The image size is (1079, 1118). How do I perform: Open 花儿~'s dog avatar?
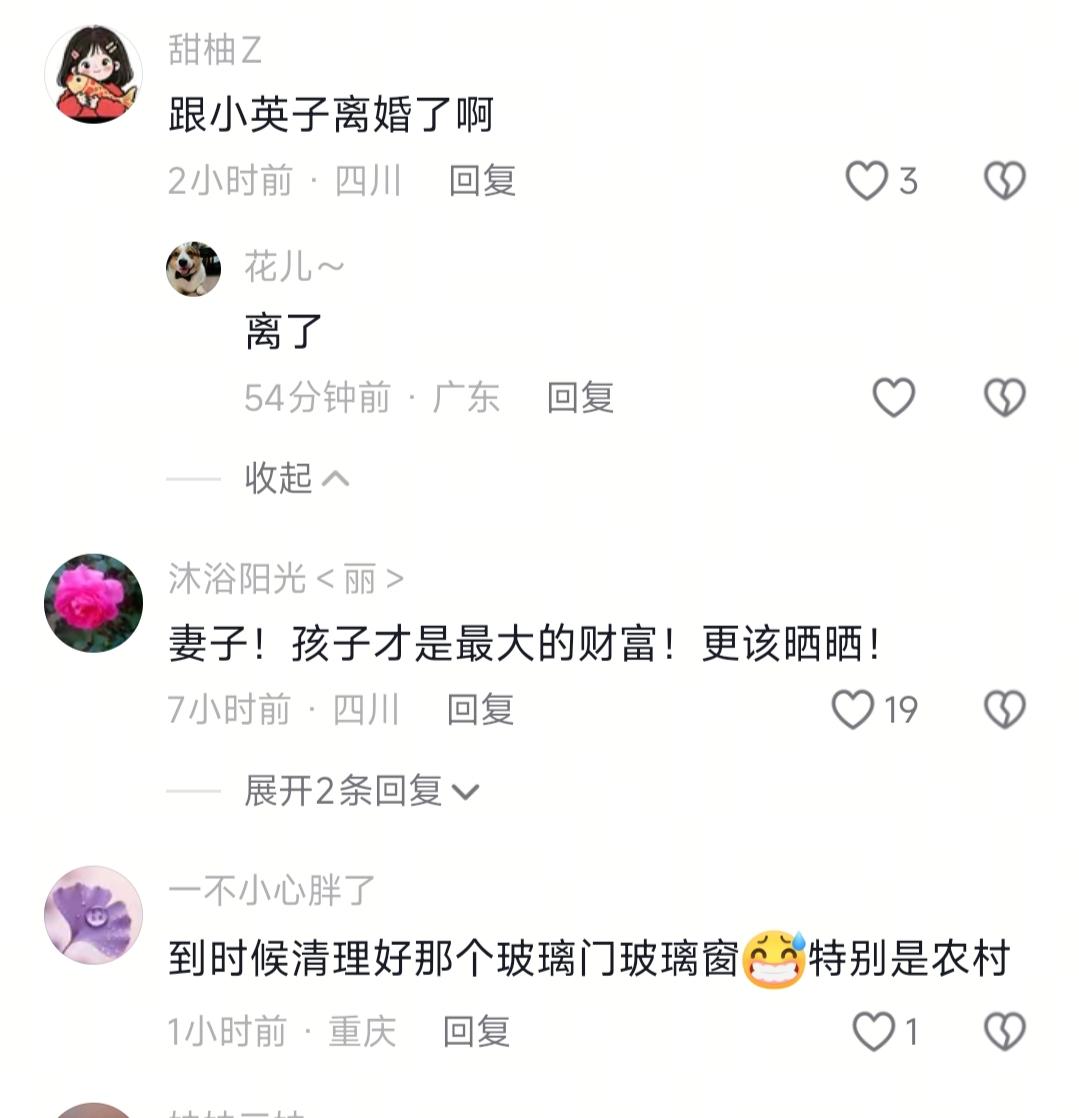(x=193, y=269)
